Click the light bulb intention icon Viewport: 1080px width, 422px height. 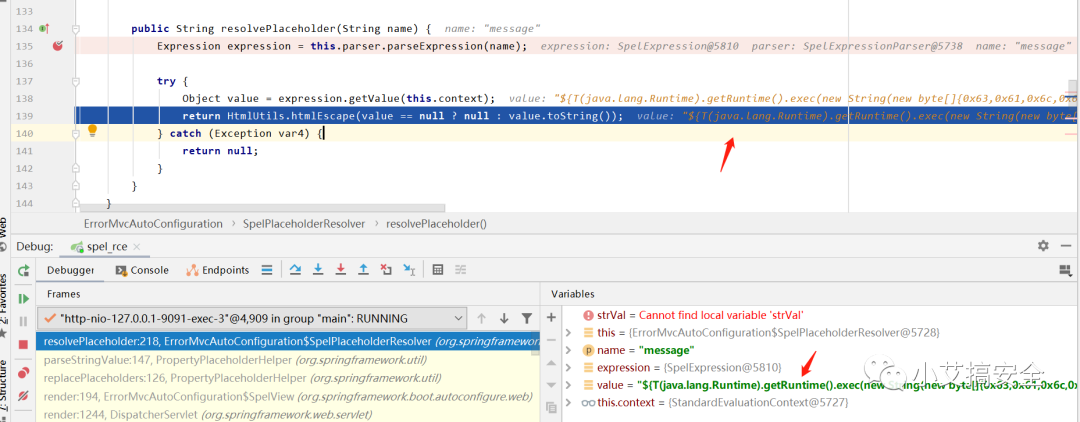[x=93, y=131]
